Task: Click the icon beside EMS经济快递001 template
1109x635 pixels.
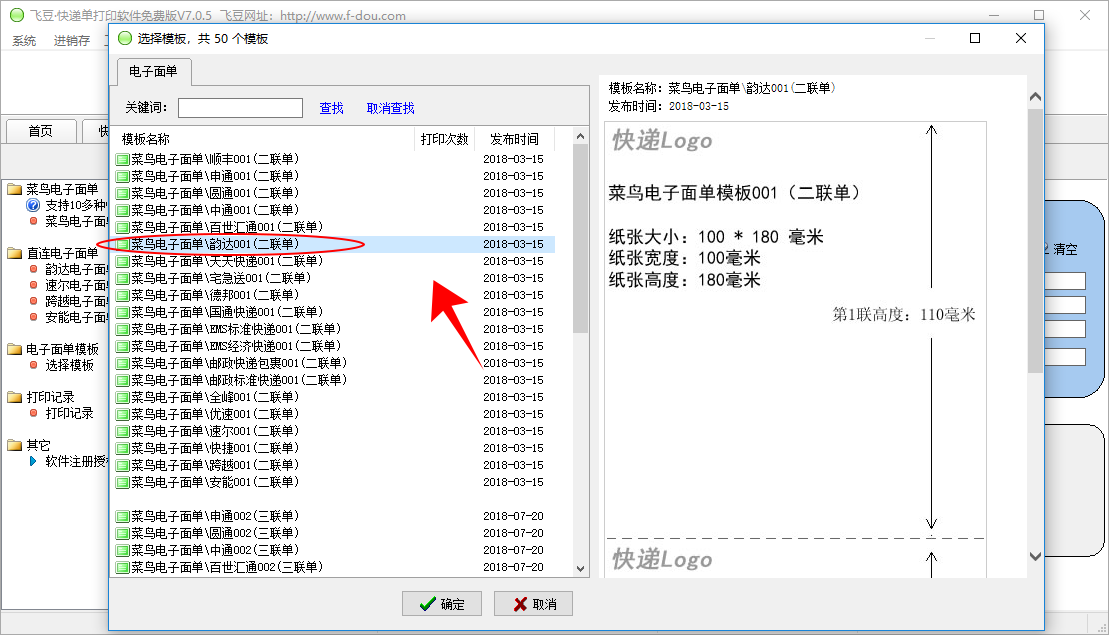Action: click(122, 346)
